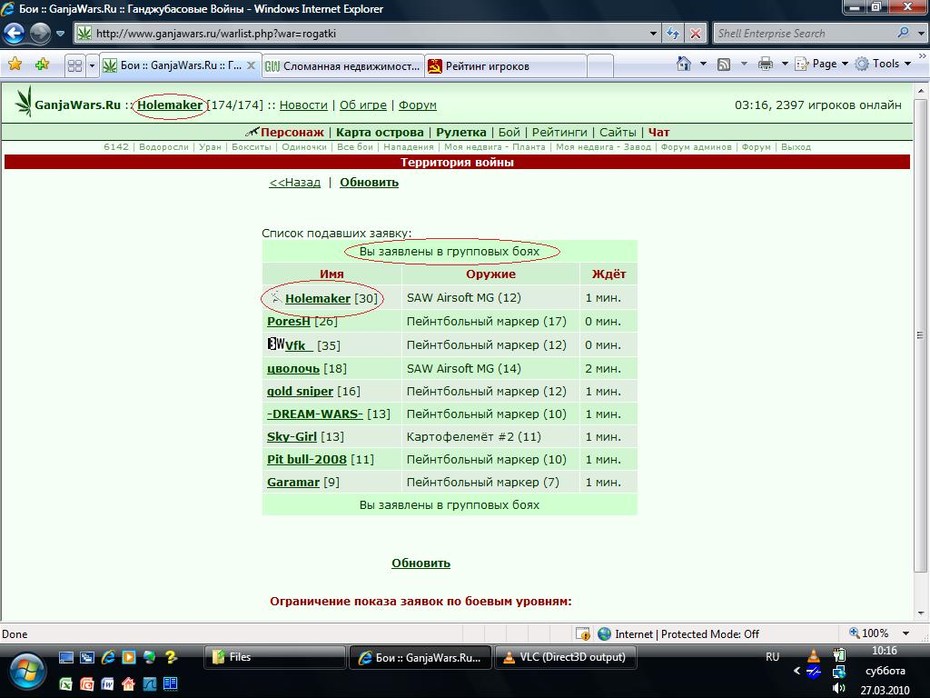Screen dimensions: 930x698
Task: Open the Рейтинги menu item
Action: point(559,132)
